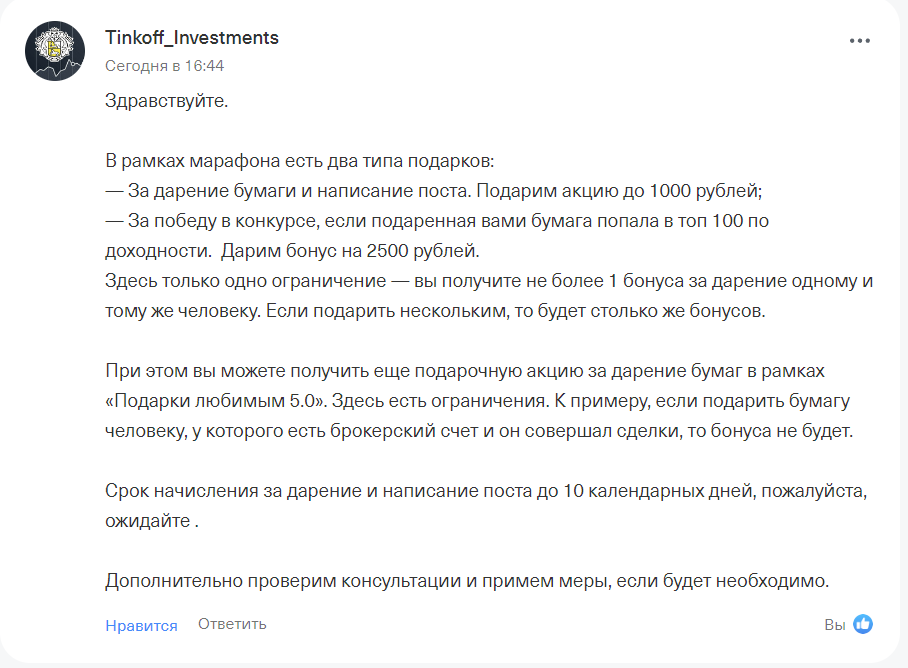This screenshot has width=908, height=668.
Task: Click the sentence starting Здесь только одно ограничение
Action: click(489, 281)
